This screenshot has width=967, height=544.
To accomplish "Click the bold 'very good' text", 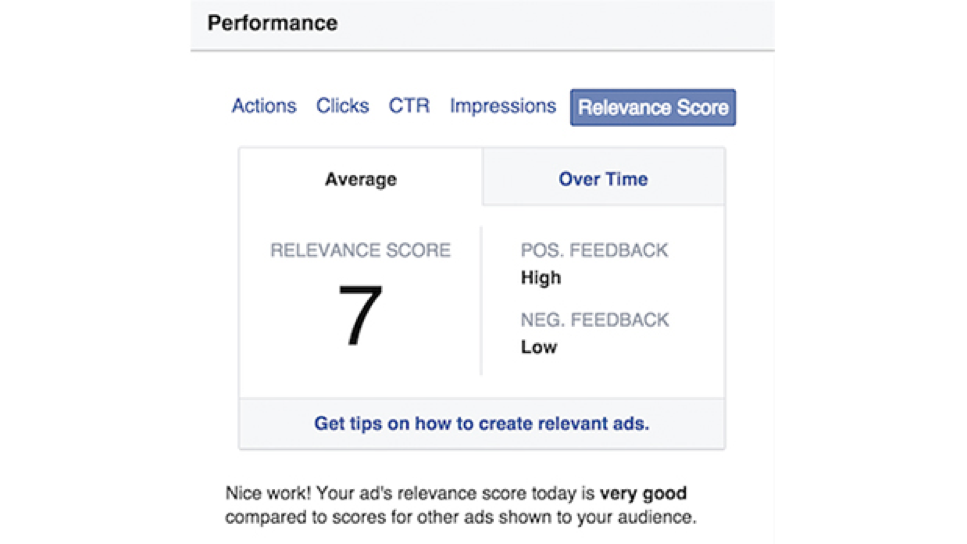I will click(x=643, y=493).
